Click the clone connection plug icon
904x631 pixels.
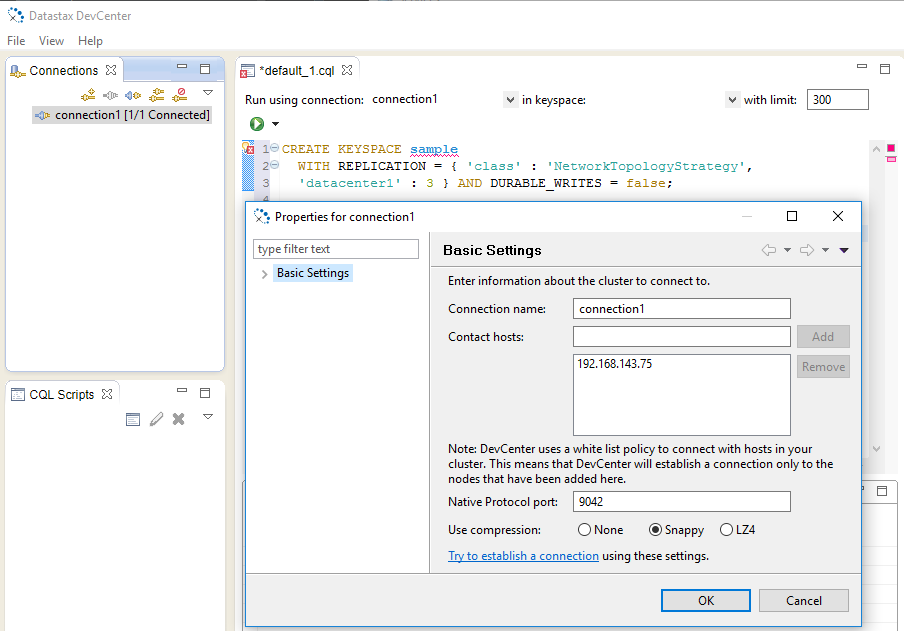click(x=157, y=94)
